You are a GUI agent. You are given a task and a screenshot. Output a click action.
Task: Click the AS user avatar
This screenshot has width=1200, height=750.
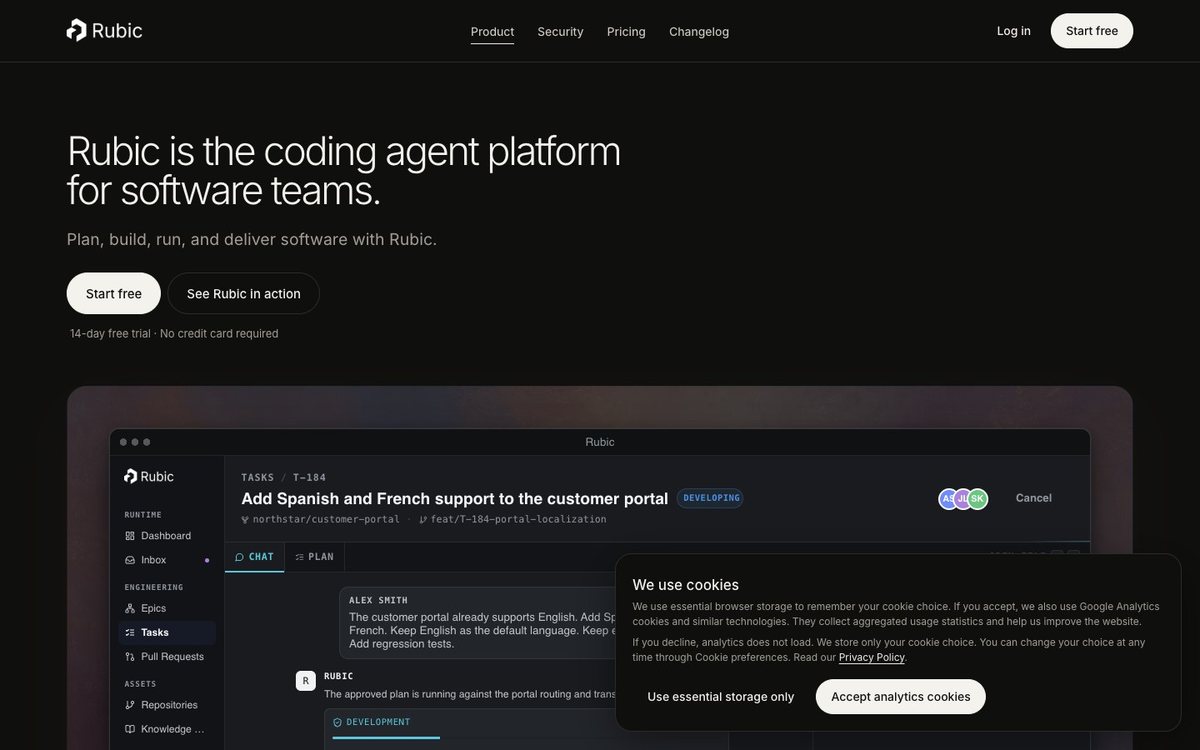[948, 498]
